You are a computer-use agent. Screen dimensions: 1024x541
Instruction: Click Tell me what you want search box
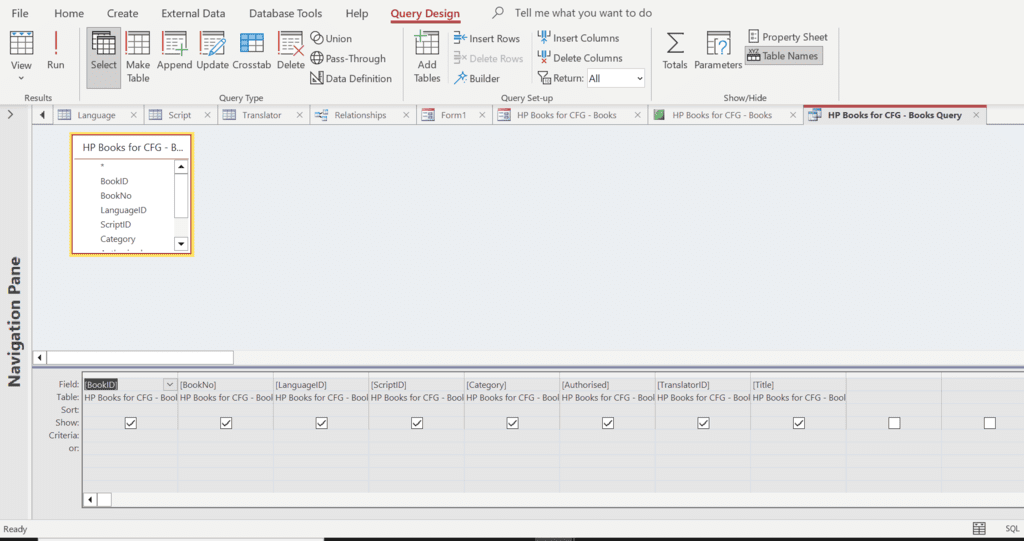click(583, 13)
